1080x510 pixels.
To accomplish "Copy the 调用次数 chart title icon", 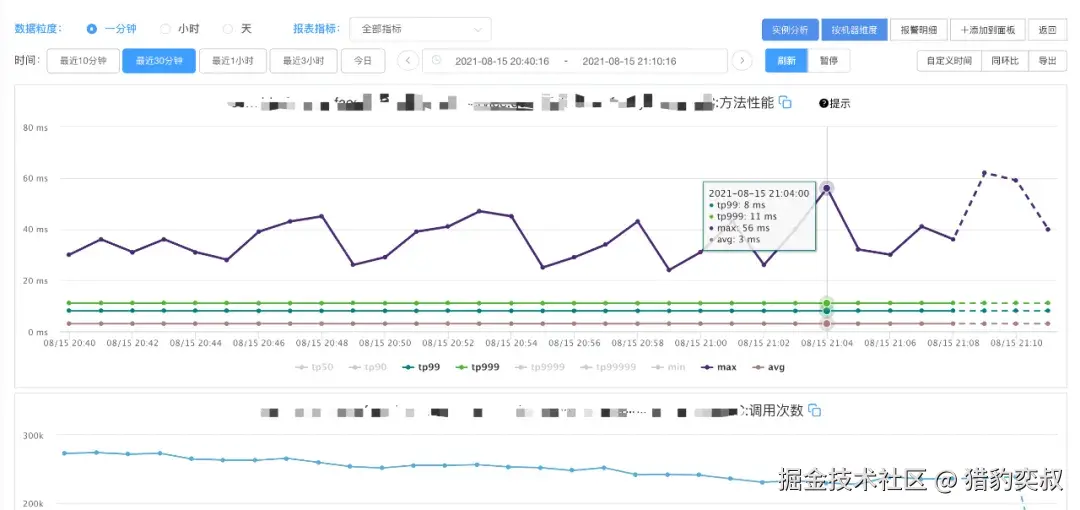I will click(814, 410).
